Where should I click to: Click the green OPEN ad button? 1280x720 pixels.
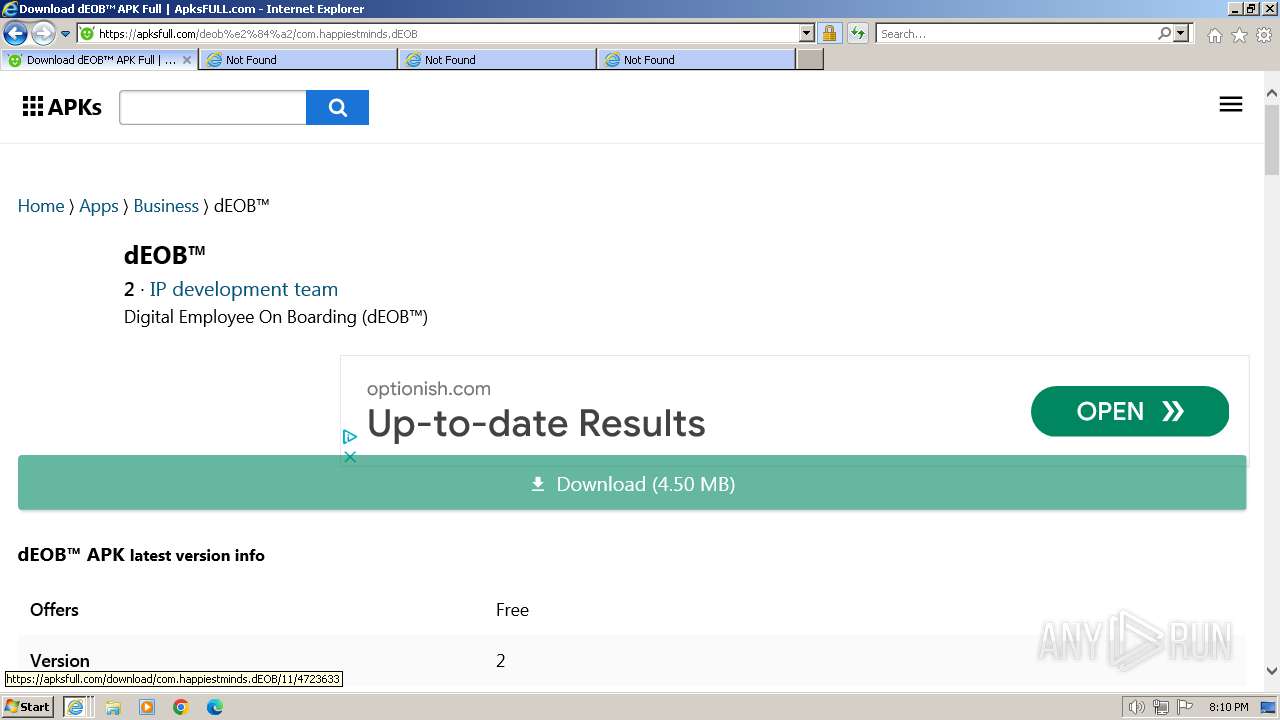1130,411
